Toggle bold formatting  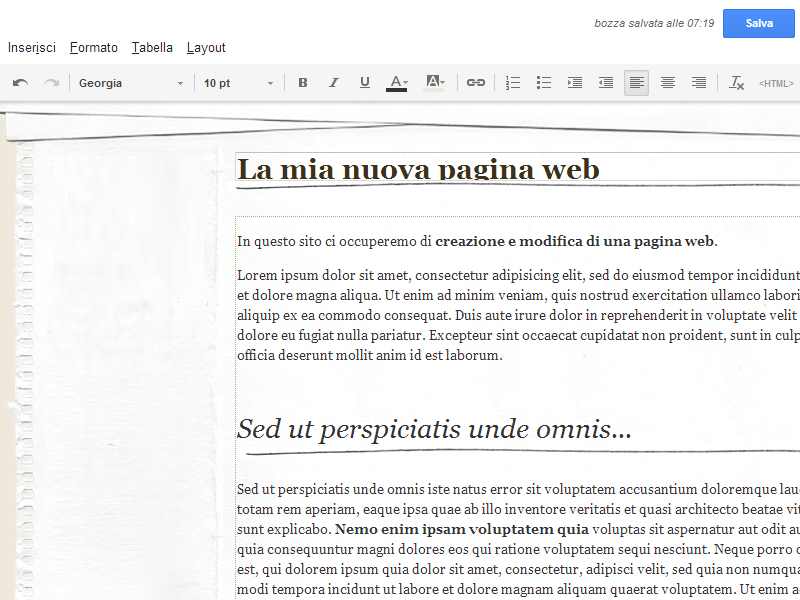[x=303, y=83]
